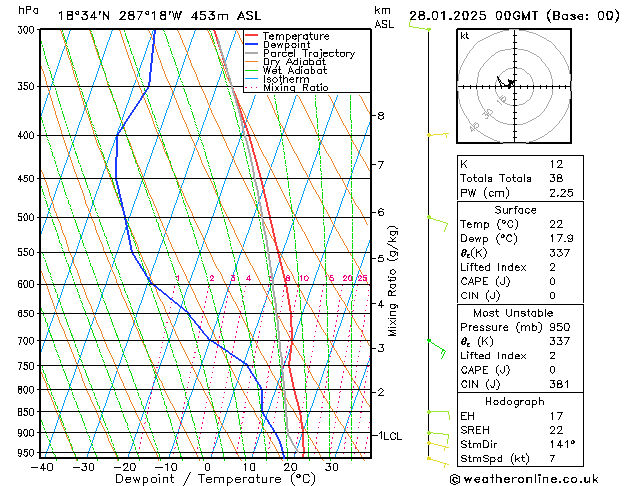The width and height of the screenshot is (629, 486).
Task: Click the 0 temperature axis label
Action: pyautogui.click(x=207, y=467)
